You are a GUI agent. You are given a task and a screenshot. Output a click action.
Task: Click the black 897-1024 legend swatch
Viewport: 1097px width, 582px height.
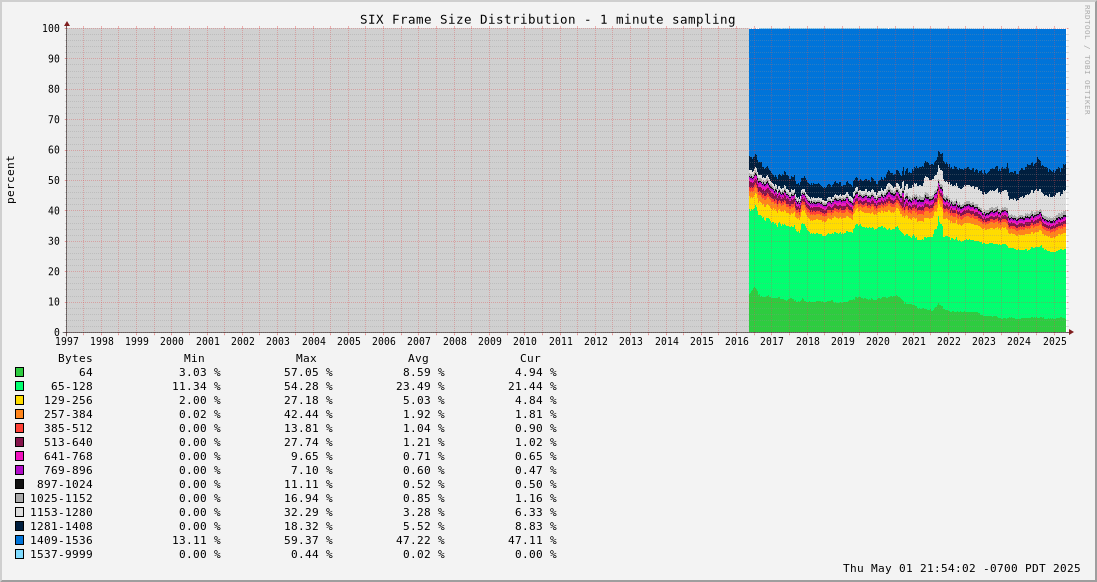coord(20,484)
